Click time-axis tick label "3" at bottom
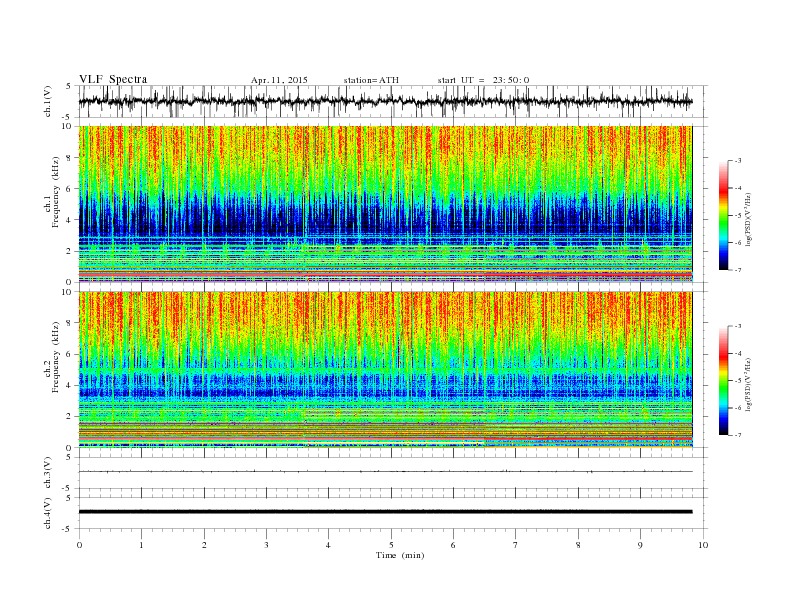Viewport: 792px width, 612px height. click(x=266, y=545)
